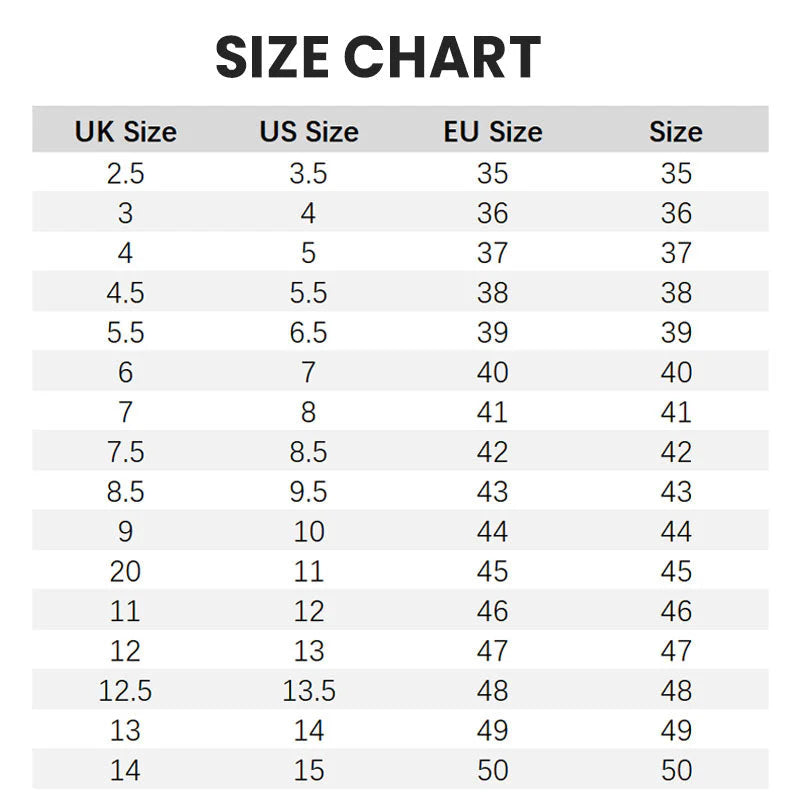Click the 20 value in UK Size column
The image size is (800, 800).
click(x=125, y=571)
